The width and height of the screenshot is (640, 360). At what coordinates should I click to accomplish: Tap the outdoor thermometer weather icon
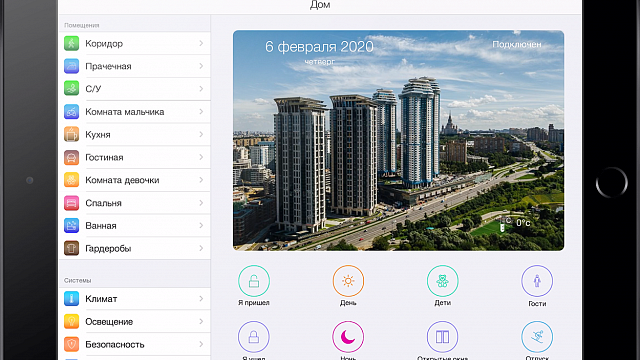pos(504,224)
